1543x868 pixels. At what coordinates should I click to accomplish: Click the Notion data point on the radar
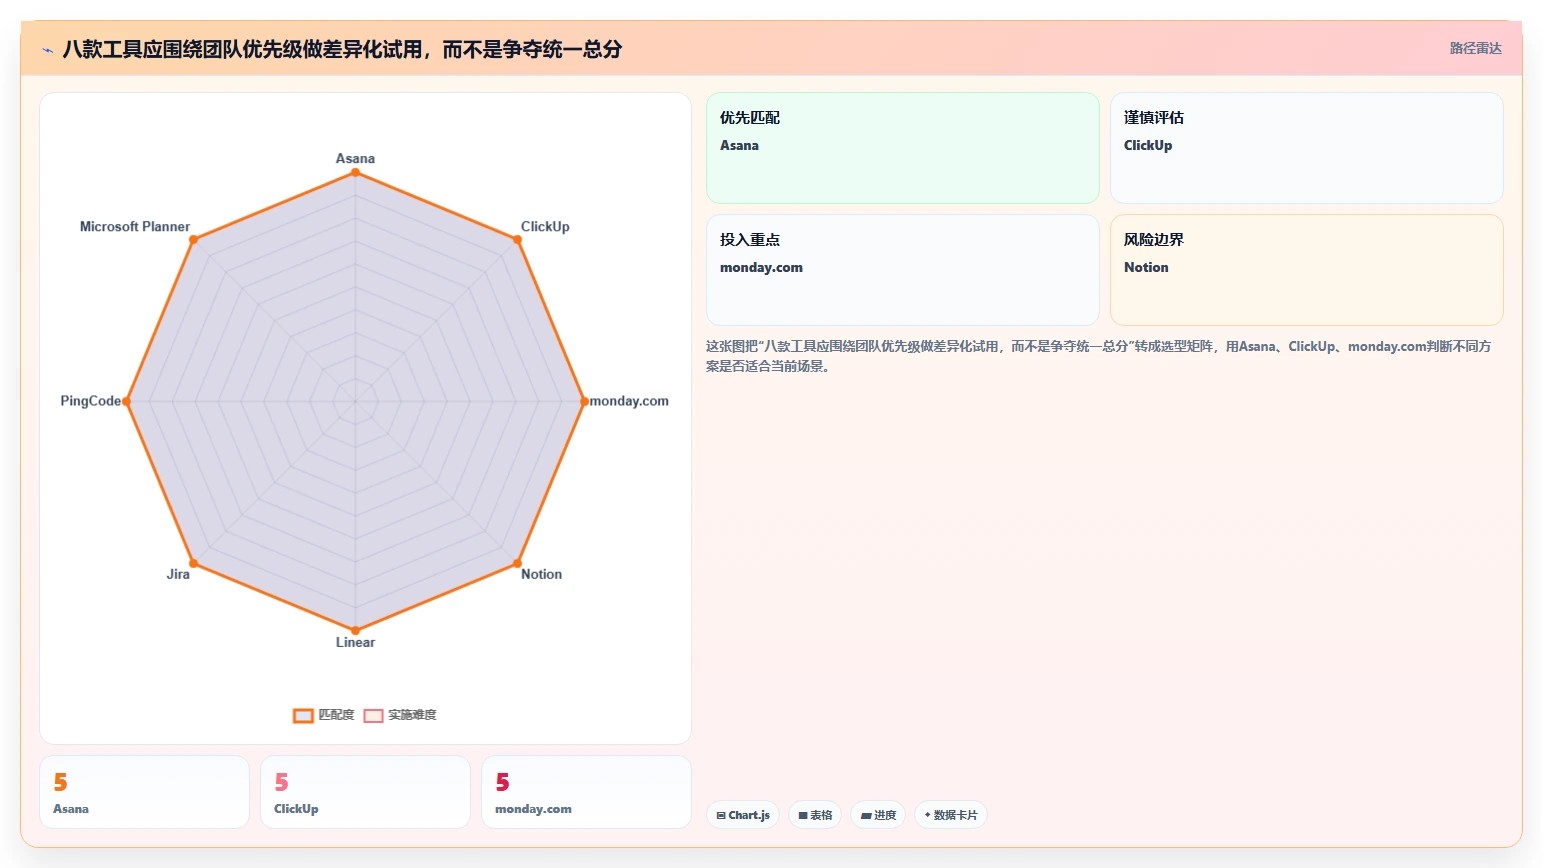(517, 563)
